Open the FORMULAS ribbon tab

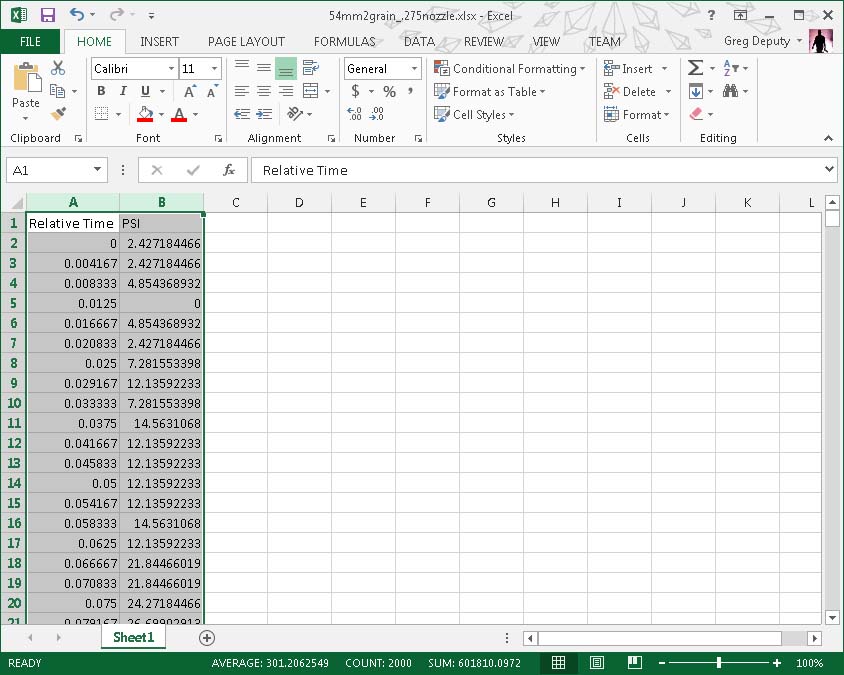[x=344, y=42]
